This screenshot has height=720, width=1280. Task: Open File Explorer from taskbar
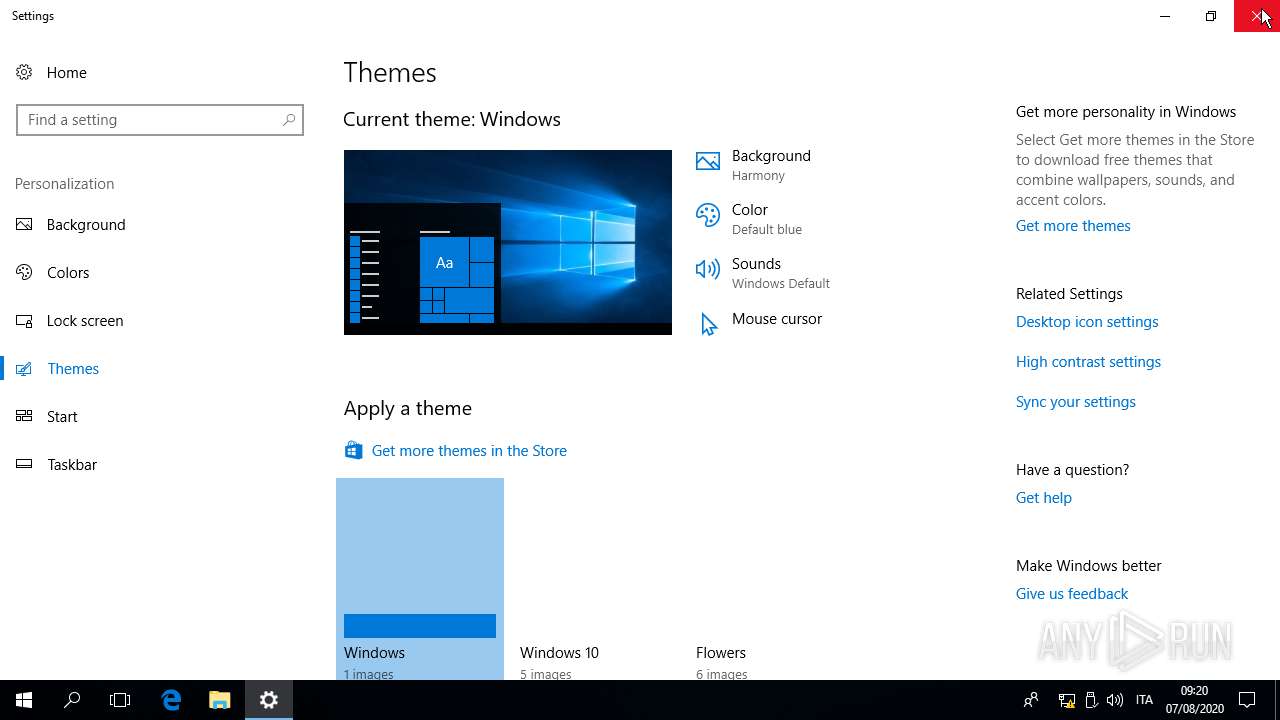(x=220, y=700)
